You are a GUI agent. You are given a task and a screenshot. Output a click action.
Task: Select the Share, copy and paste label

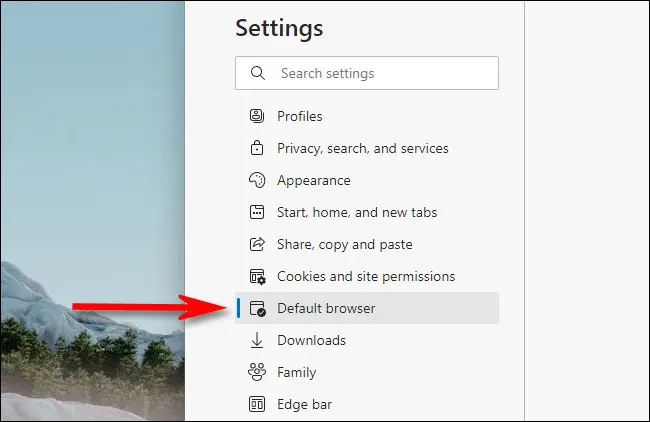344,244
